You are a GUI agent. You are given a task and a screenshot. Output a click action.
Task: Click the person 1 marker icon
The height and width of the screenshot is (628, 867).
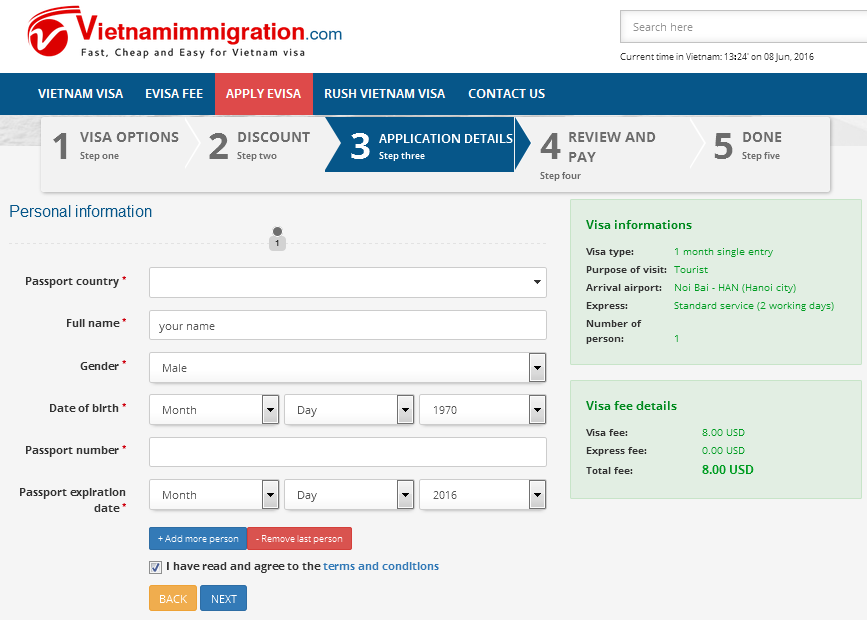coord(277,238)
